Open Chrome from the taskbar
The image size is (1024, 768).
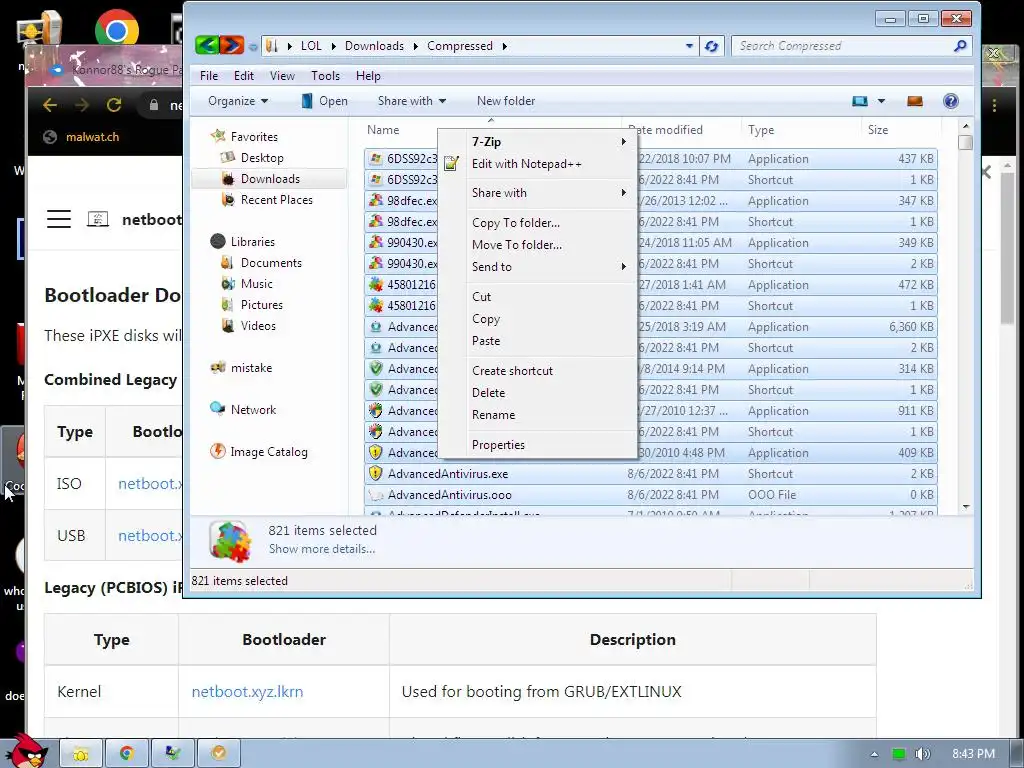127,753
